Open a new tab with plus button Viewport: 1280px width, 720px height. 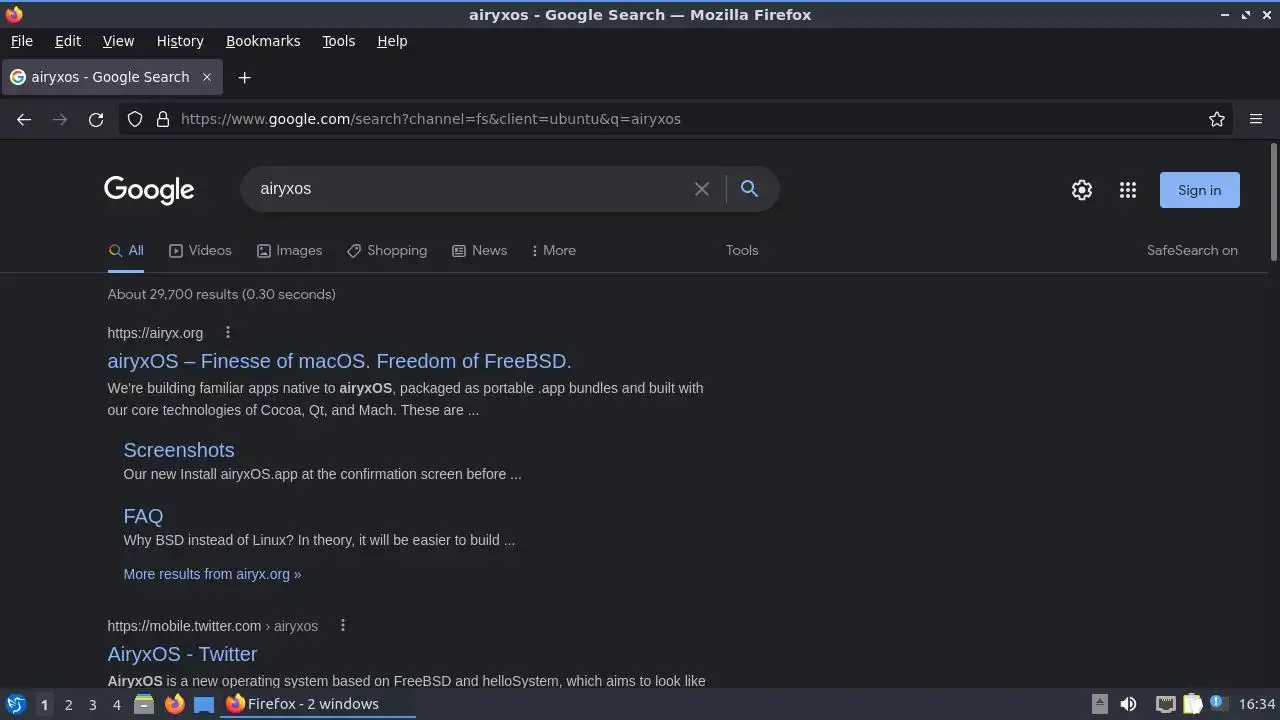[x=244, y=77]
